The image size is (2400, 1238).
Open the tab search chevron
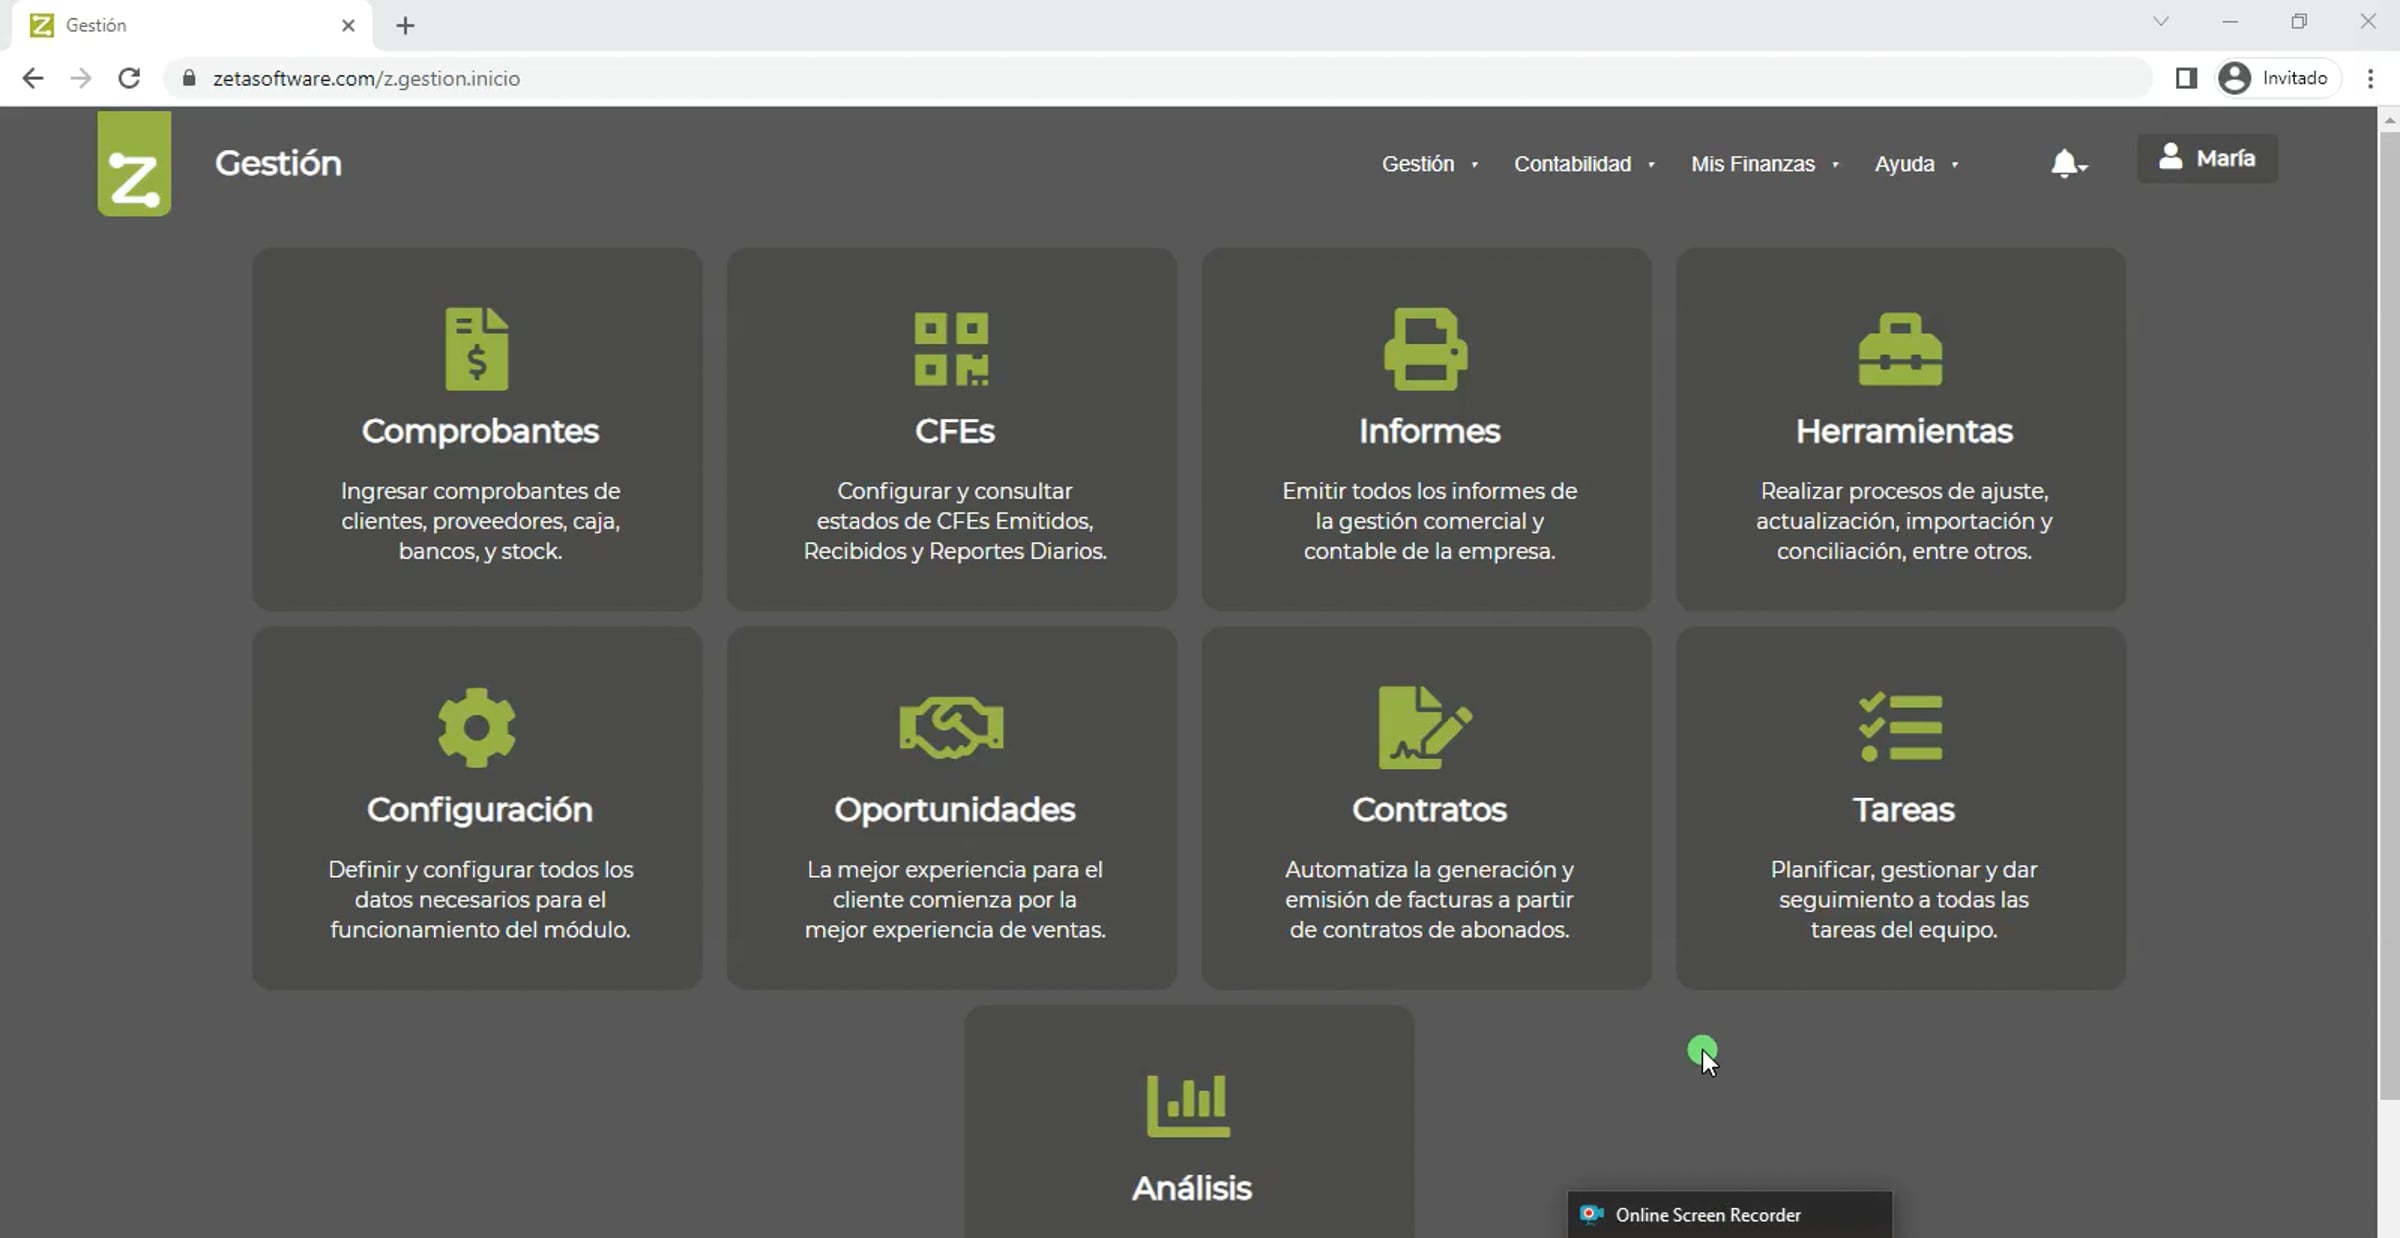[2161, 22]
